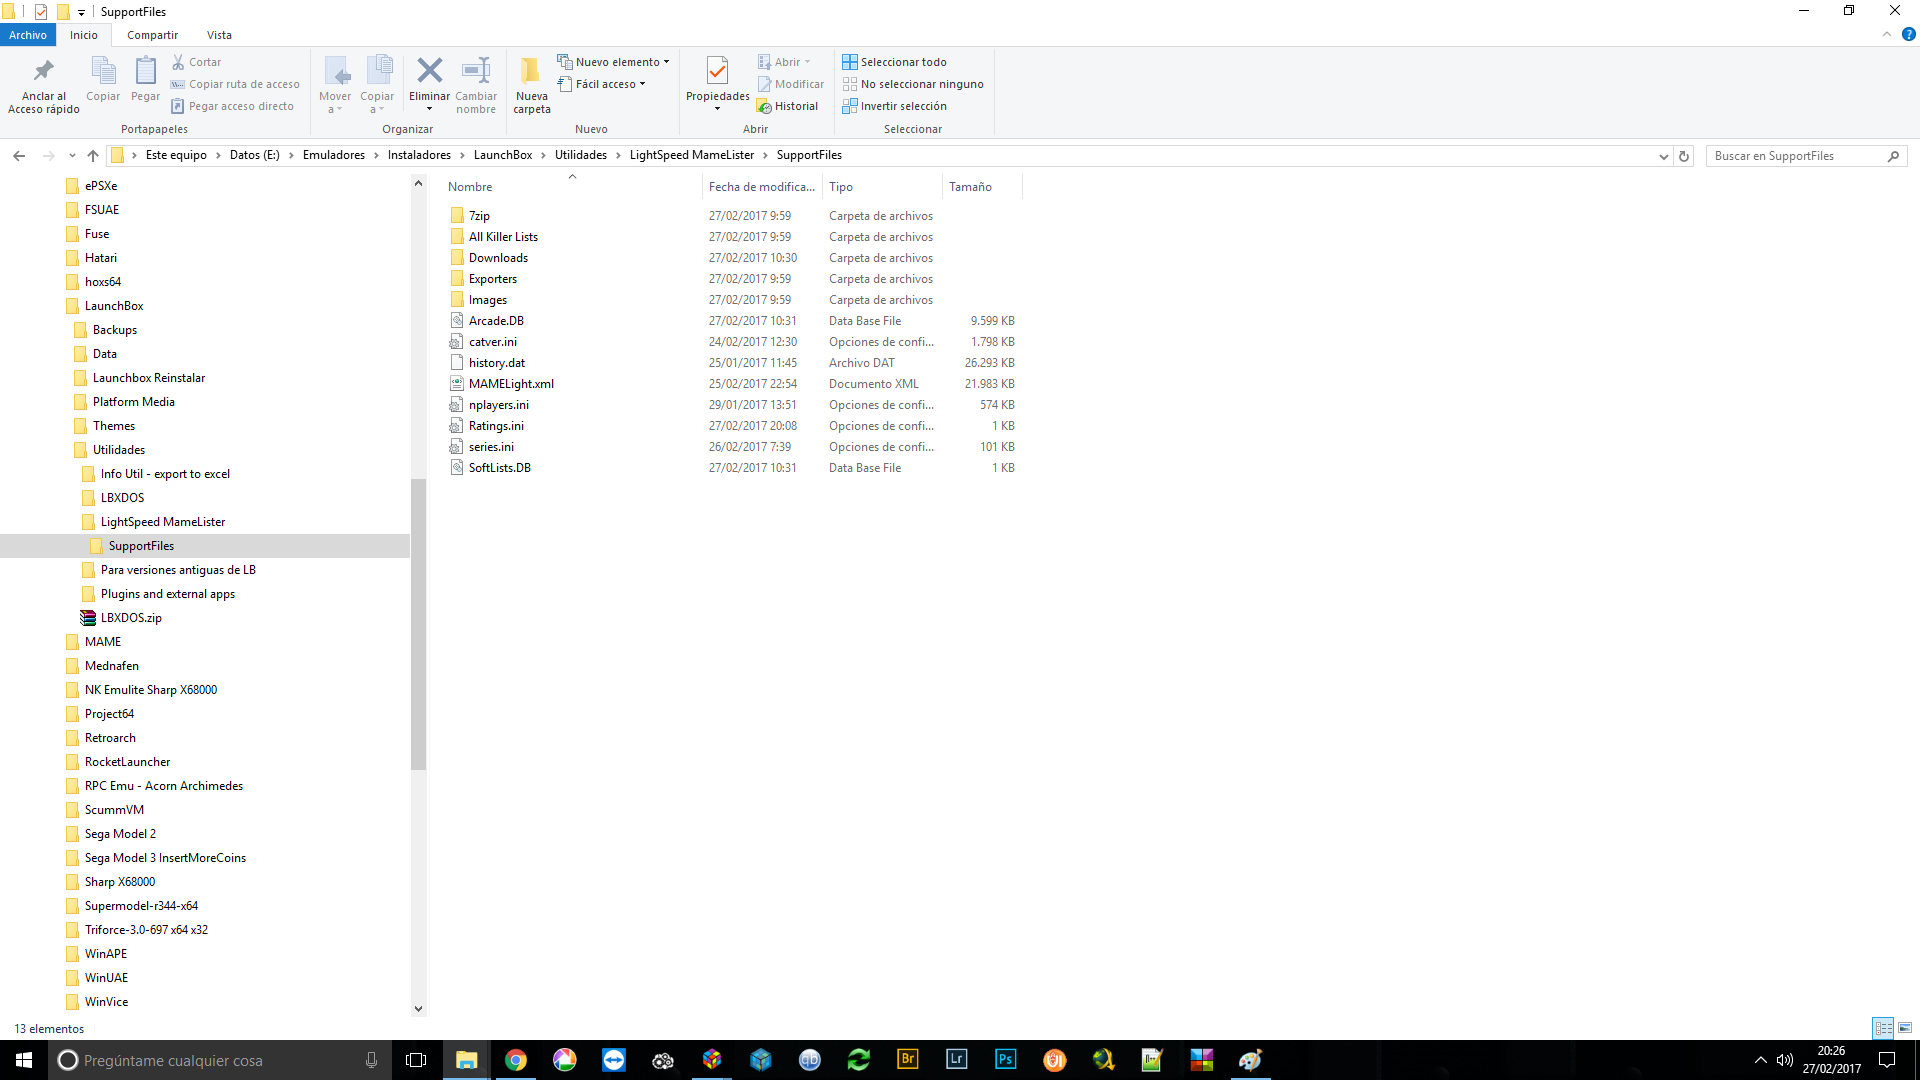Viewport: 1920px width, 1080px height.
Task: Click the Historial button
Action: point(787,106)
